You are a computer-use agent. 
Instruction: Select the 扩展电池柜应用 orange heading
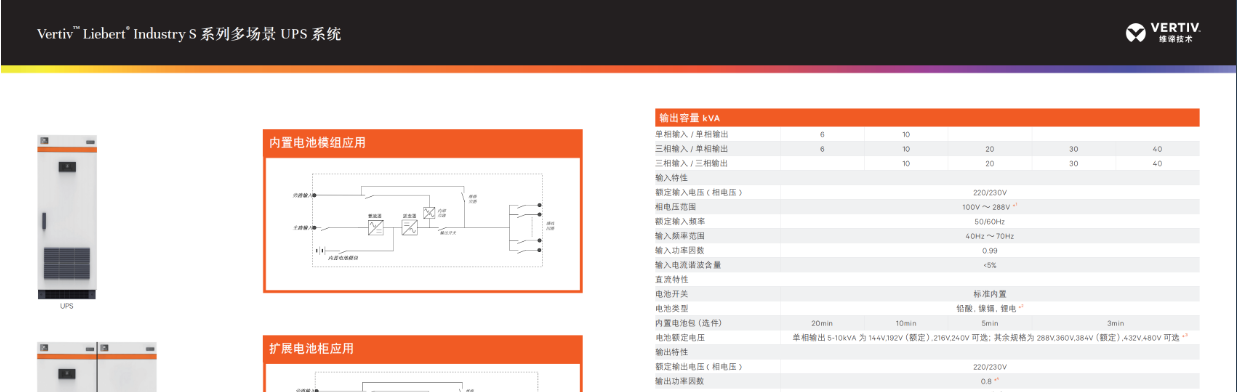point(423,348)
